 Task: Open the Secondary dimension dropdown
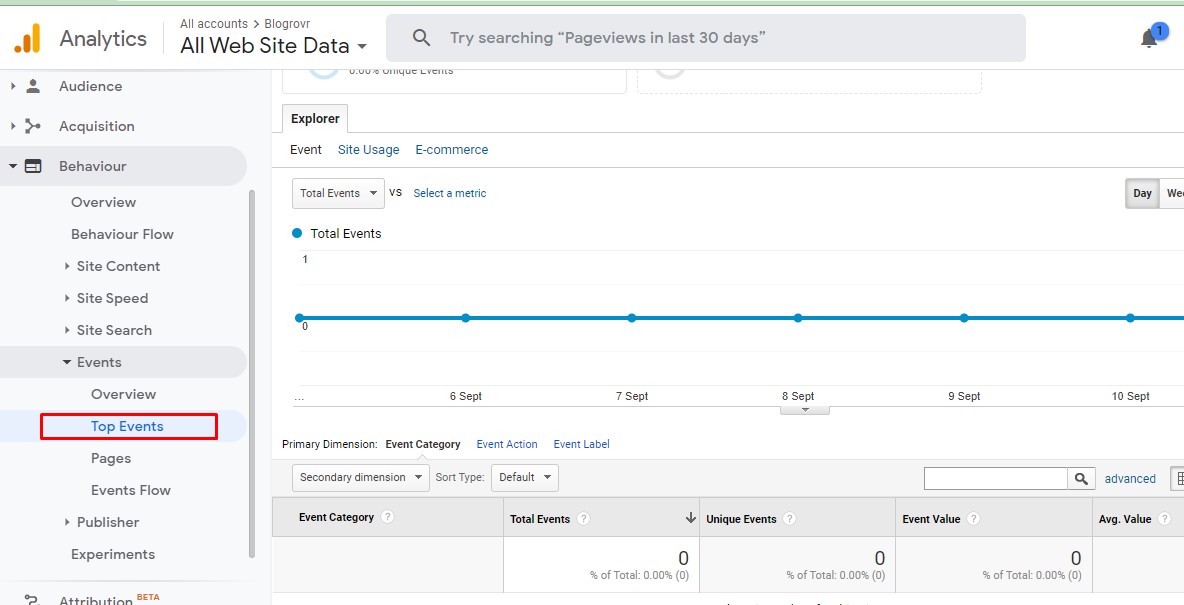click(361, 477)
